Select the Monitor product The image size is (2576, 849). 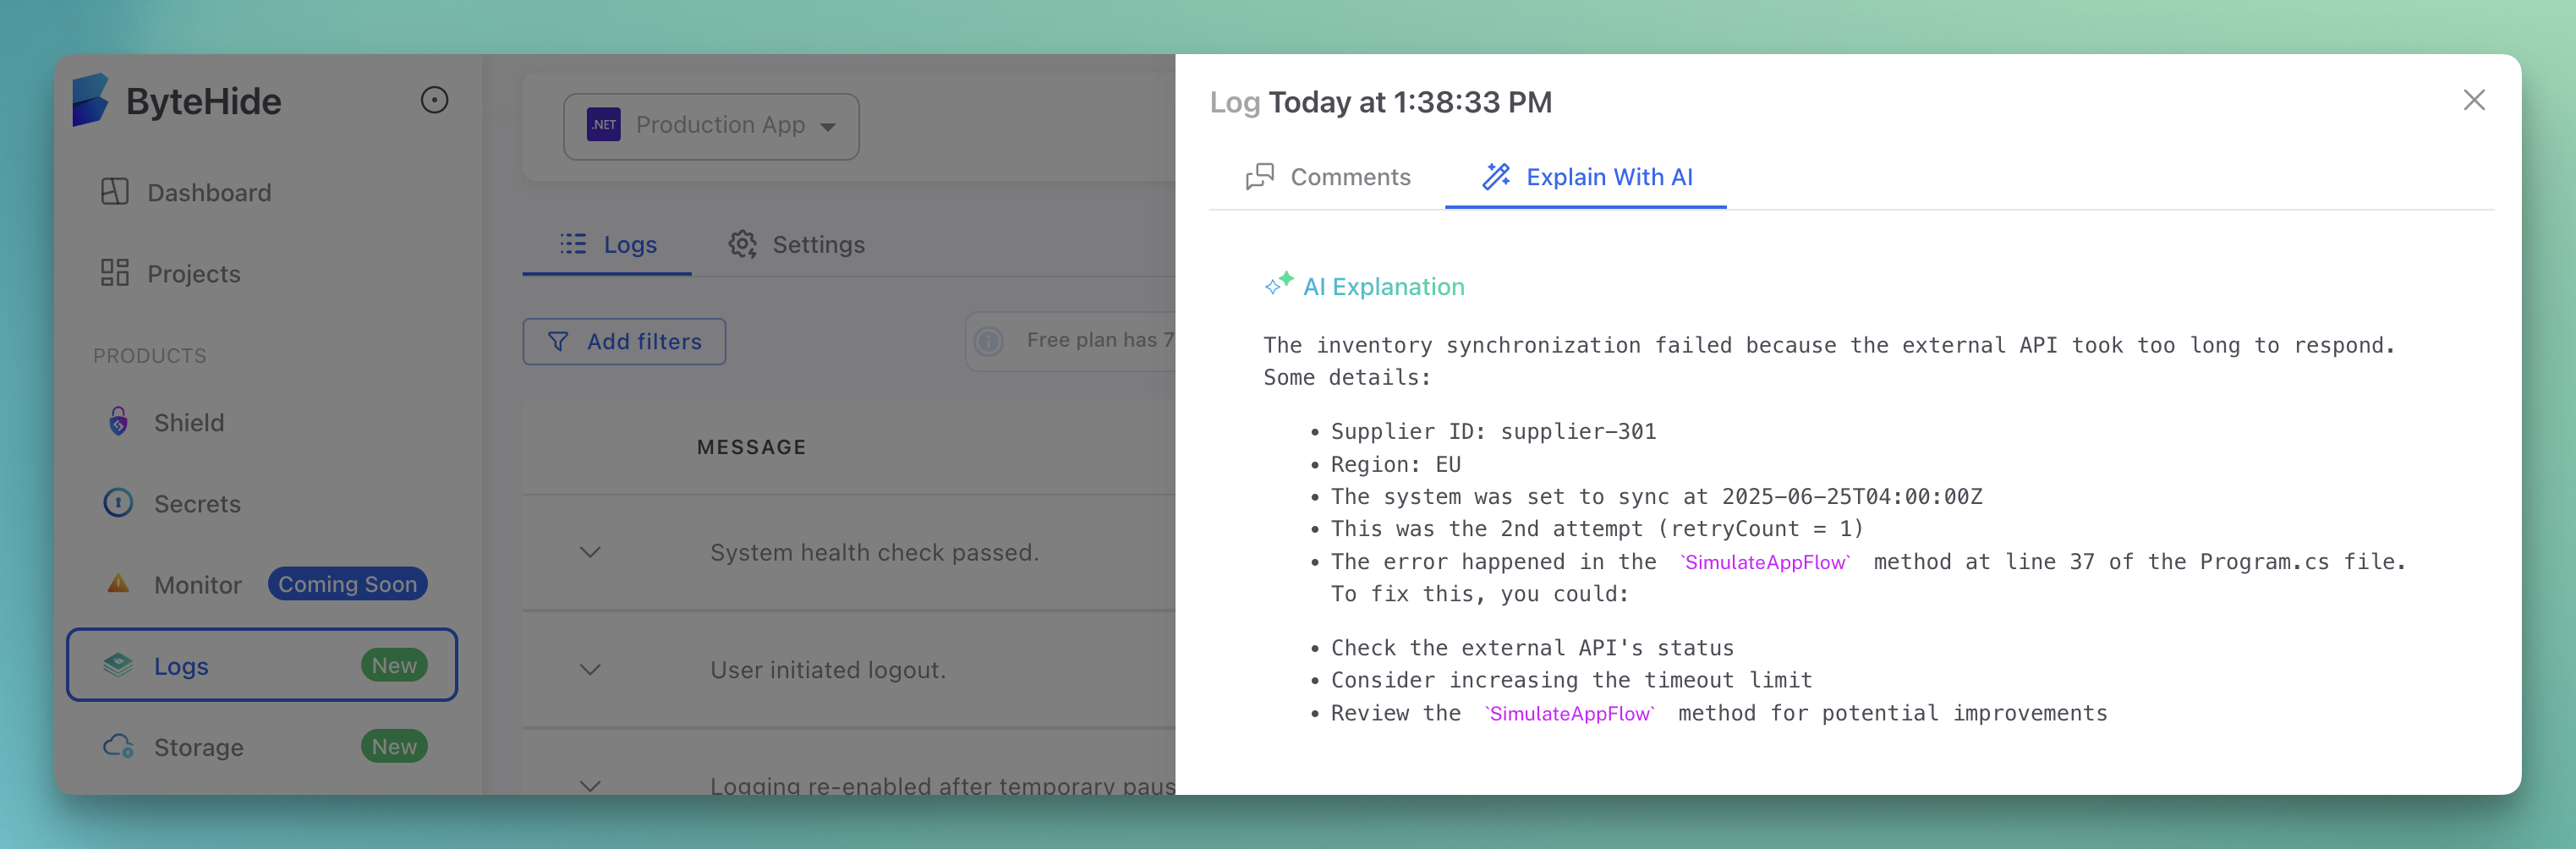point(196,584)
